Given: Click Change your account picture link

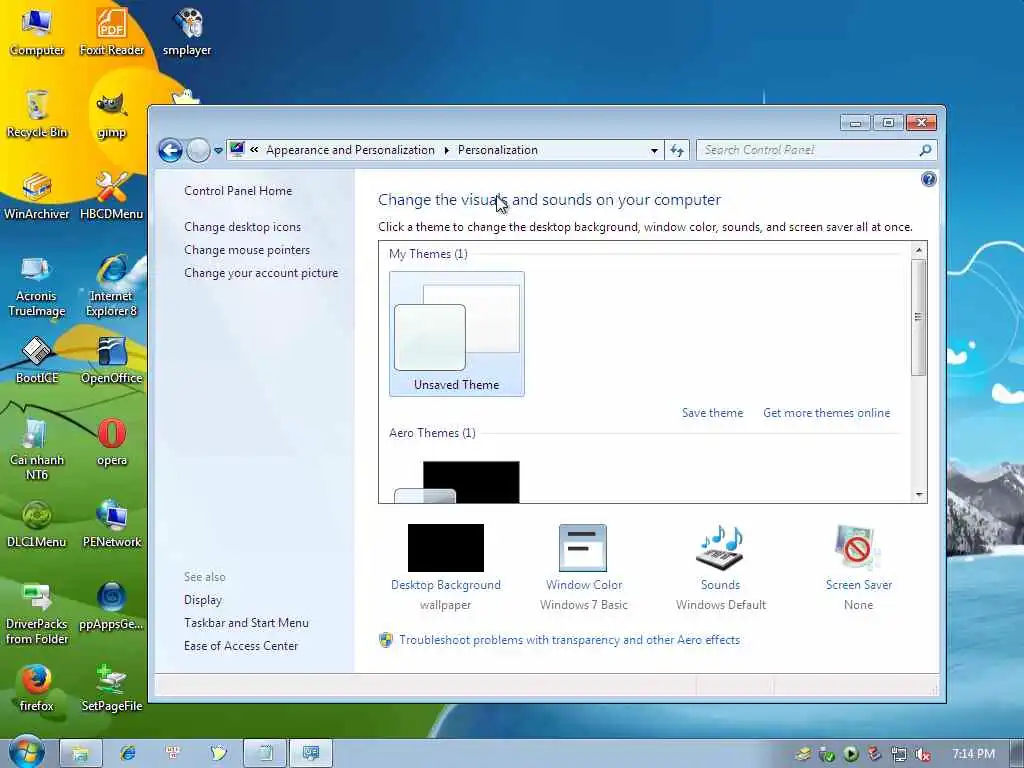Looking at the screenshot, I should pyautogui.click(x=261, y=272).
